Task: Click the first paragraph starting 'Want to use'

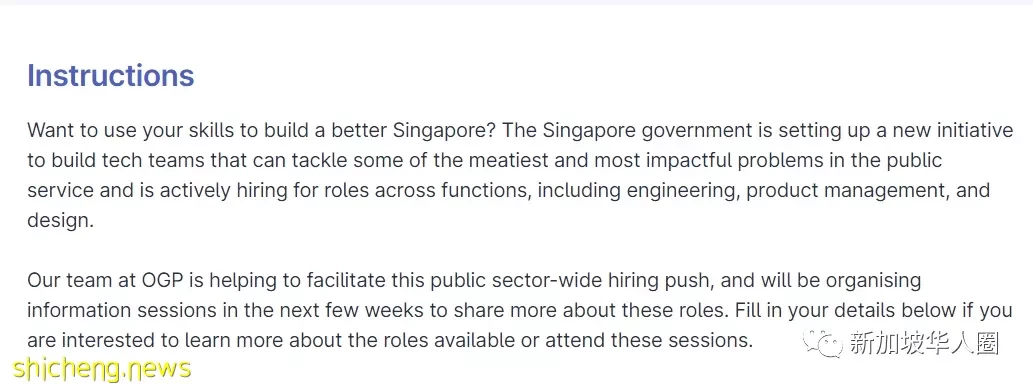Action: [x=520, y=175]
